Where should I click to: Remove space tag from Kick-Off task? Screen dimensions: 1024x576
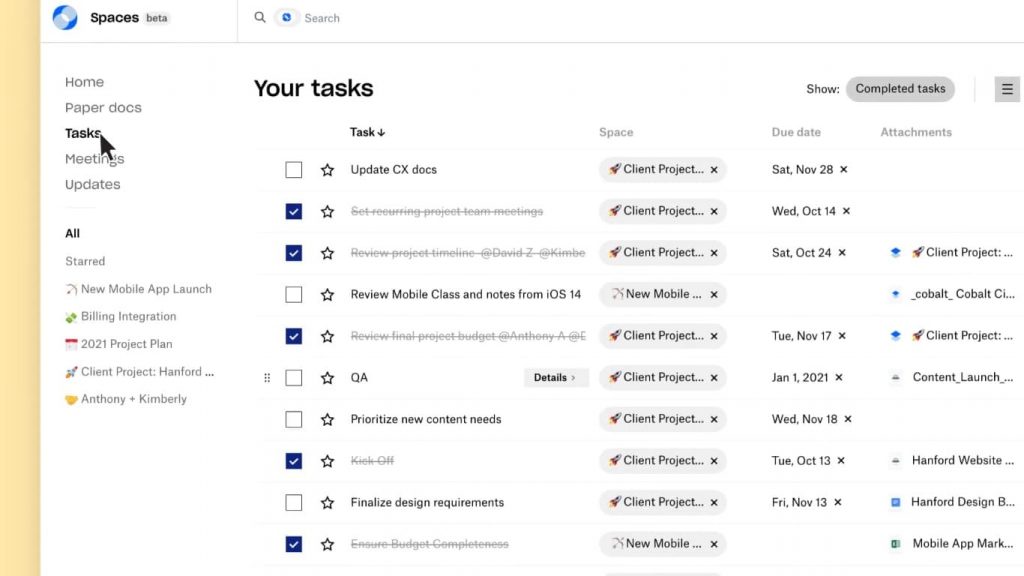coord(714,461)
